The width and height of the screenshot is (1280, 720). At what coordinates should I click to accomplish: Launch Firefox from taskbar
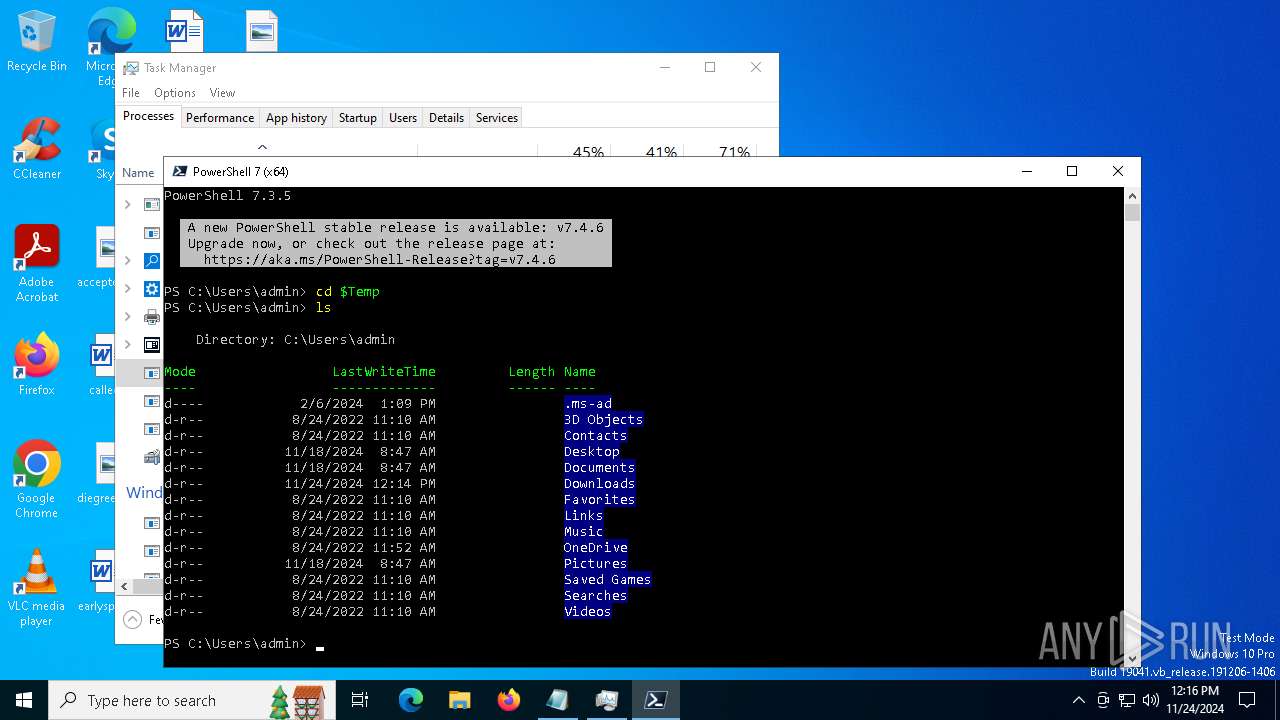tap(509, 700)
